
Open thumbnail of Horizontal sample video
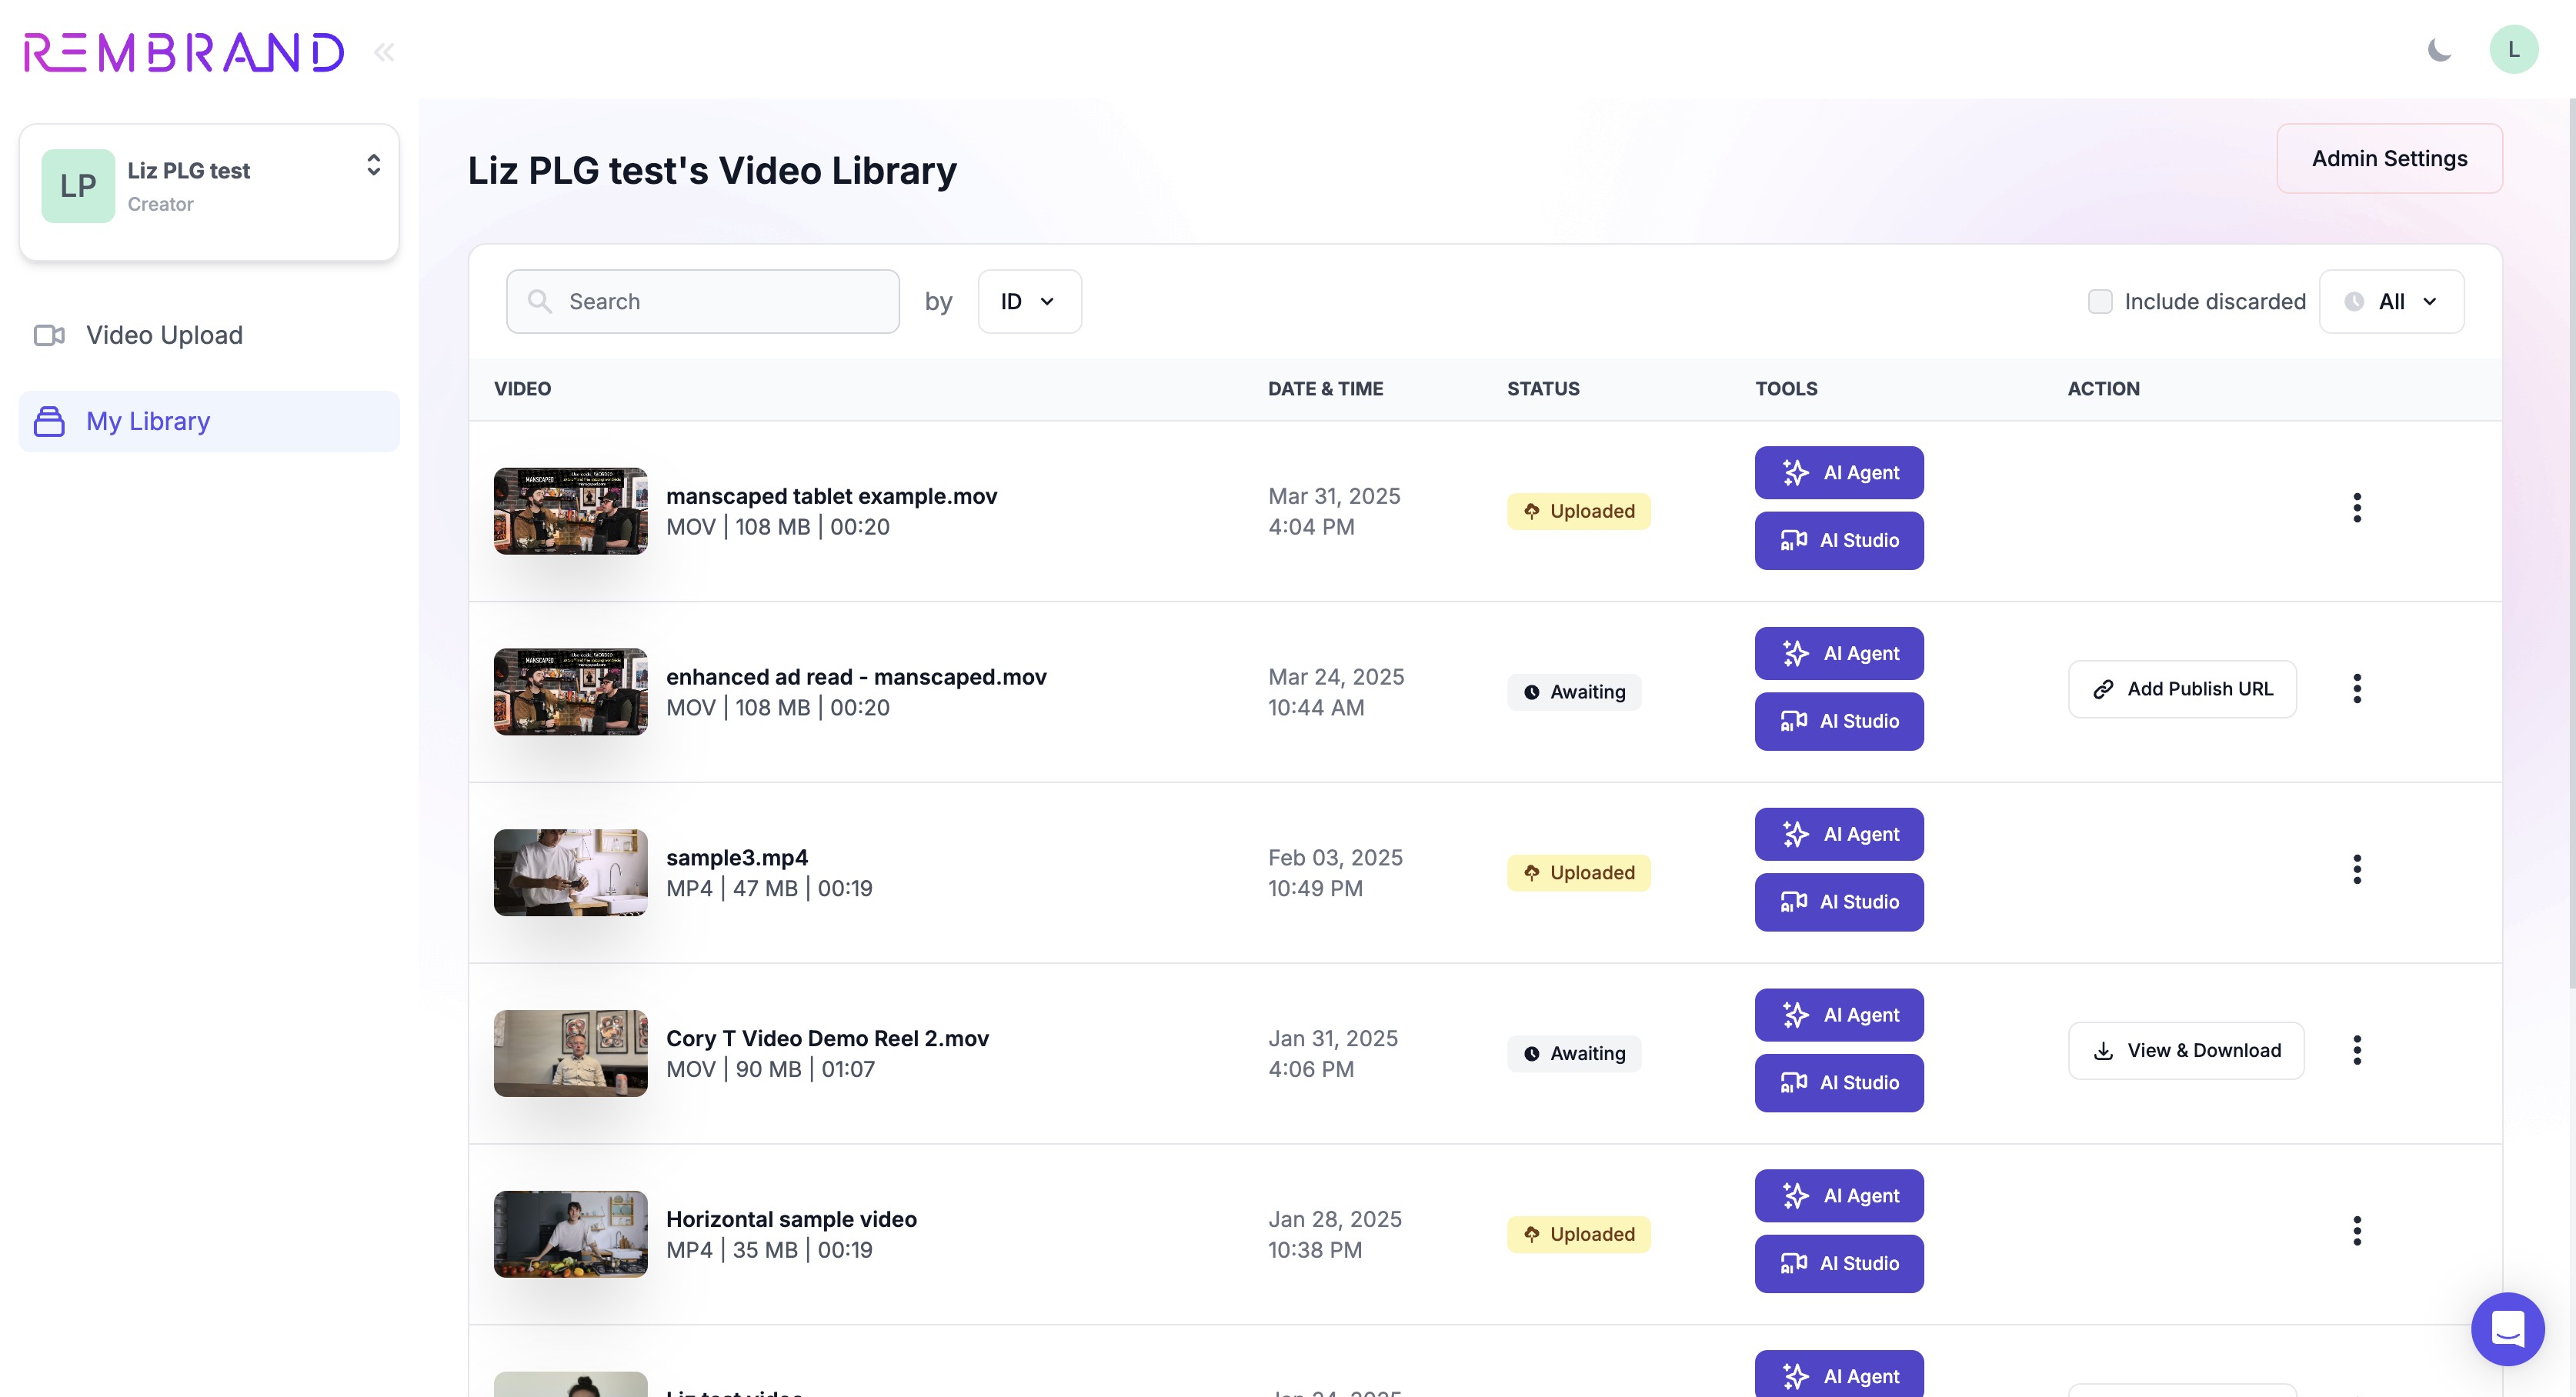click(570, 1235)
